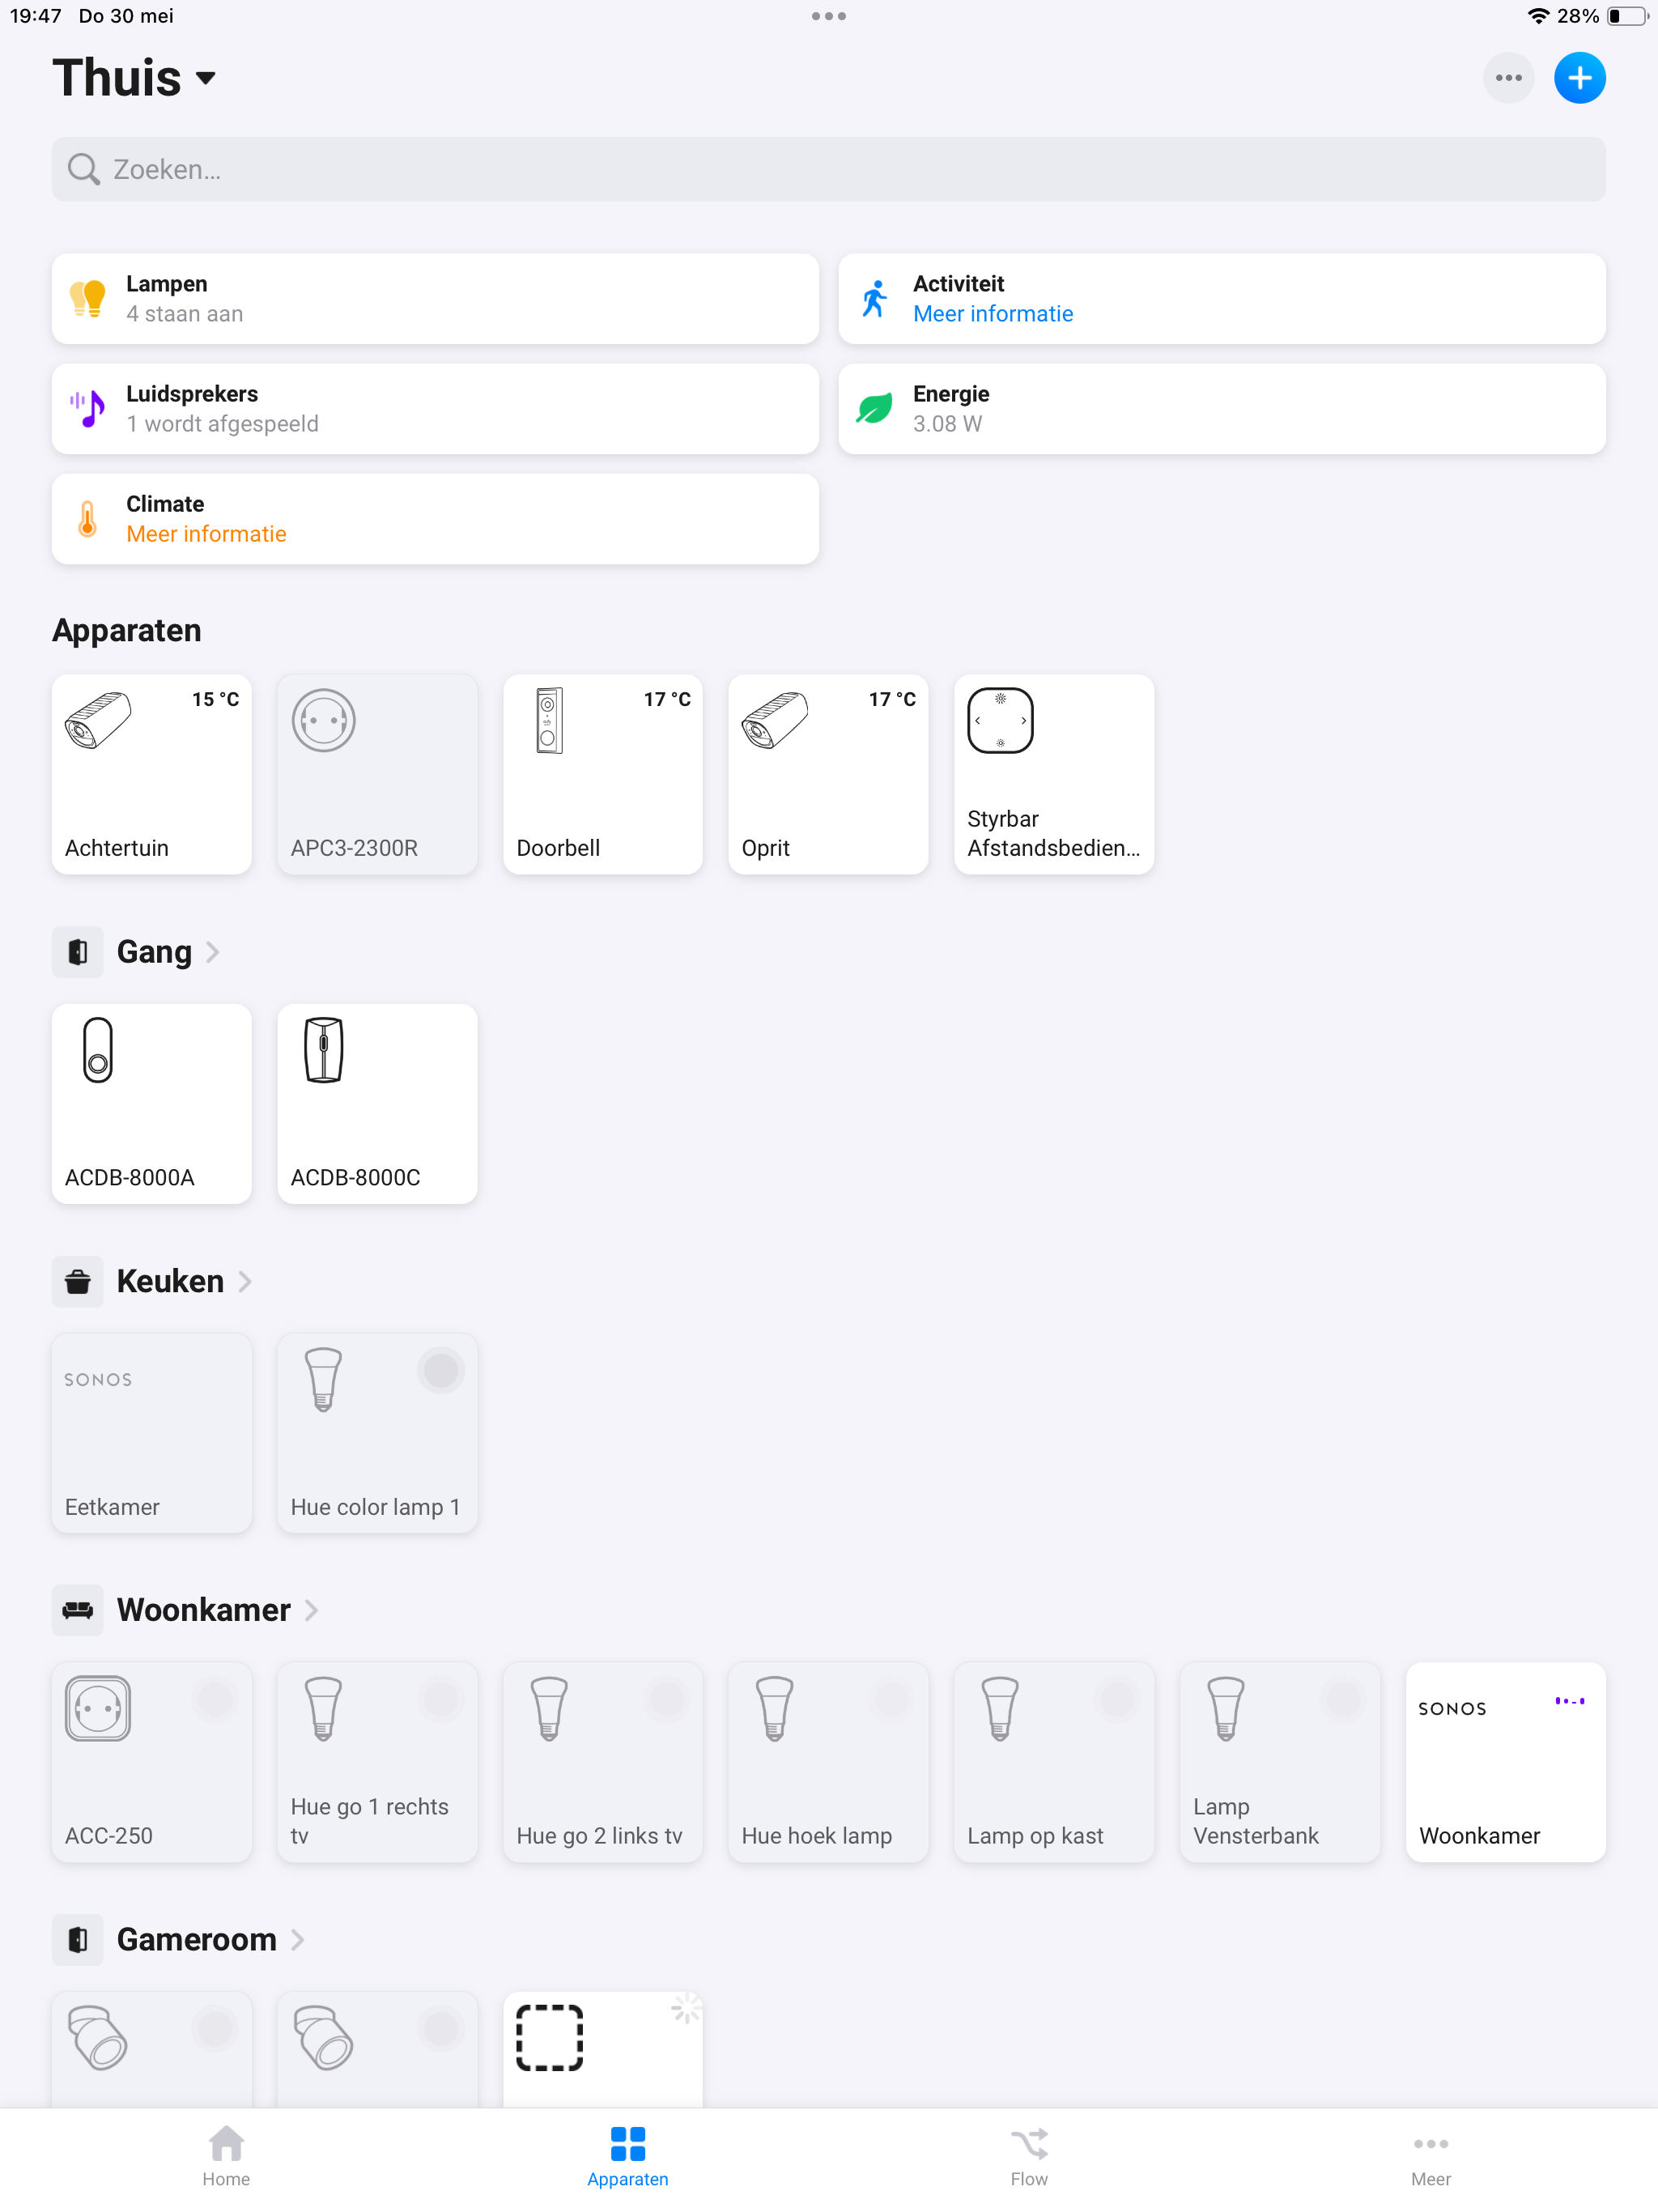This screenshot has width=1658, height=2212.
Task: Open the Energie 3.08 W card
Action: (1222, 409)
